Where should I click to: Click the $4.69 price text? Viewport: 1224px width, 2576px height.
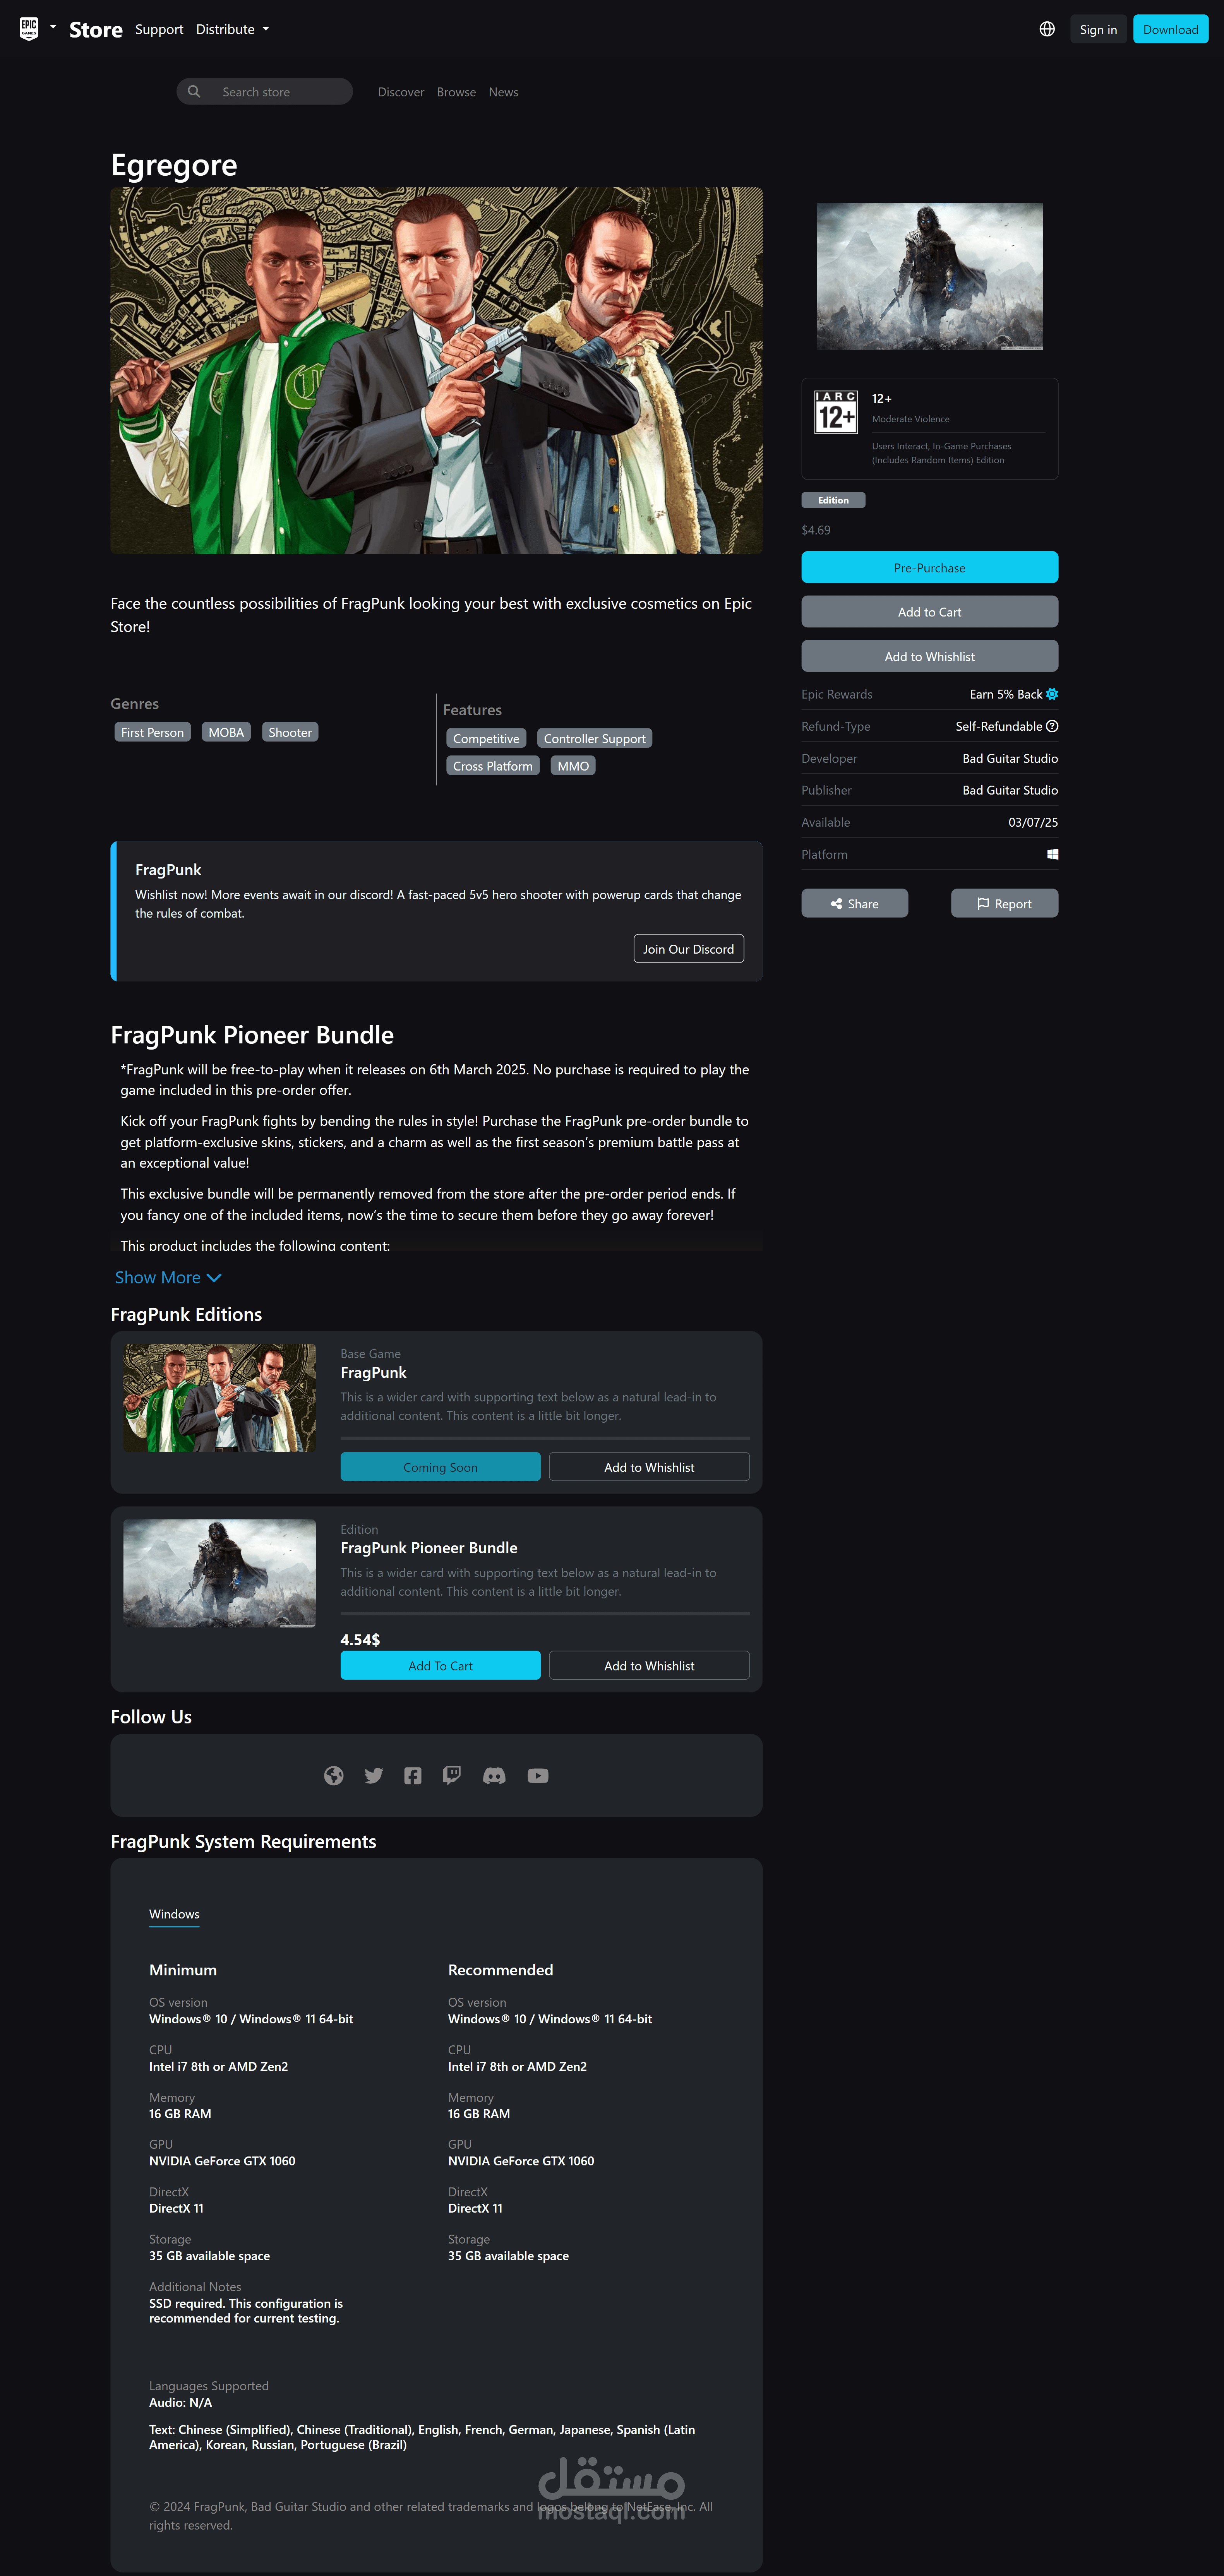(x=816, y=530)
